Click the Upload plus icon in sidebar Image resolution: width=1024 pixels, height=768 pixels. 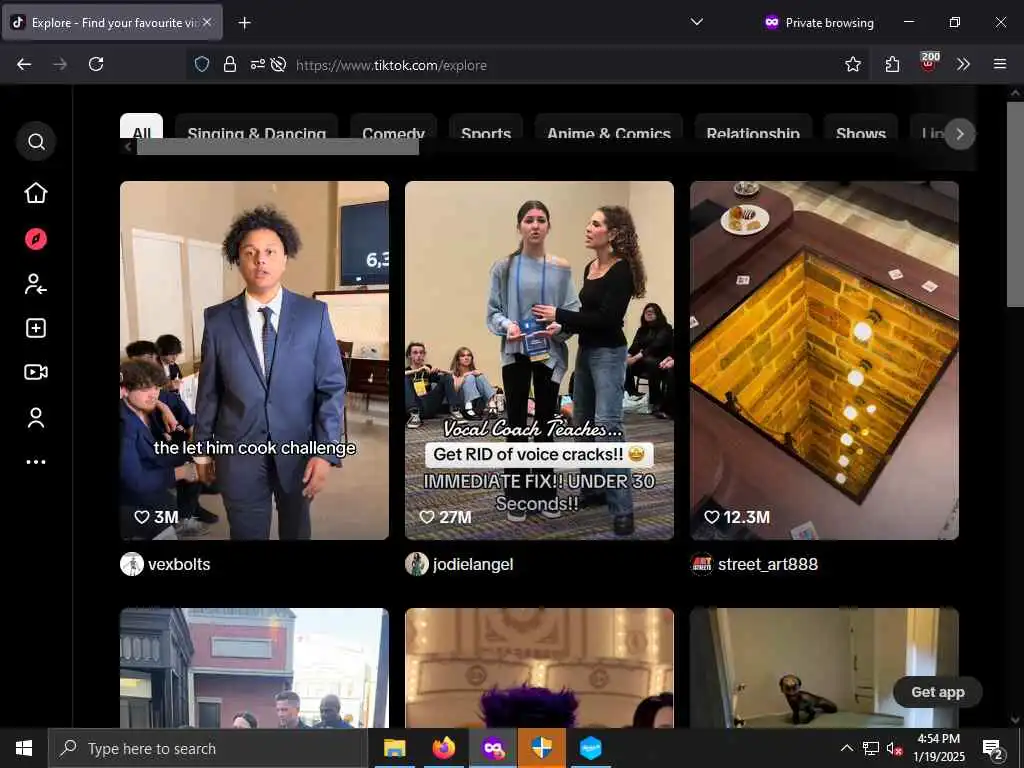[x=36, y=328]
